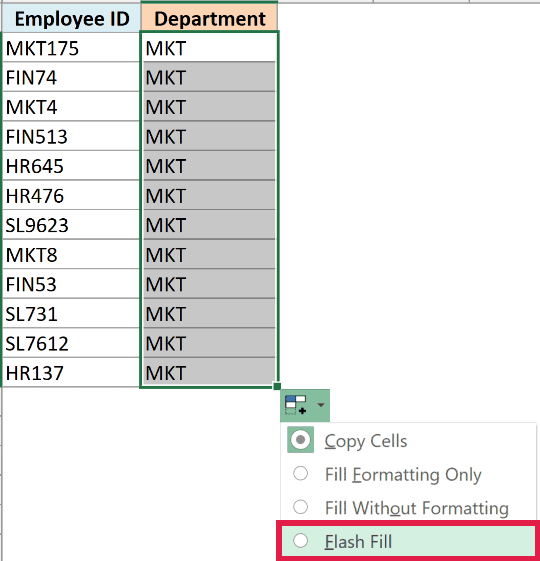540x561 pixels.
Task: Click the Department header cell
Action: [x=209, y=18]
